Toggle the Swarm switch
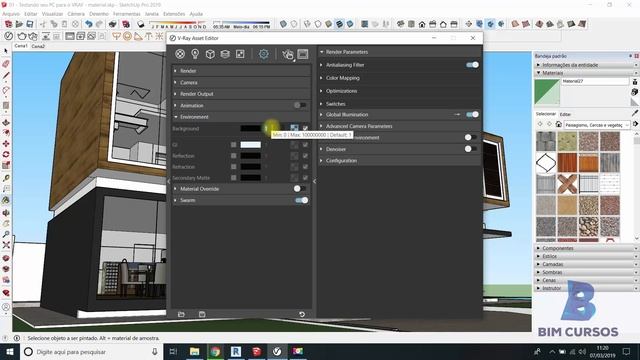640x360 pixels. pos(301,200)
